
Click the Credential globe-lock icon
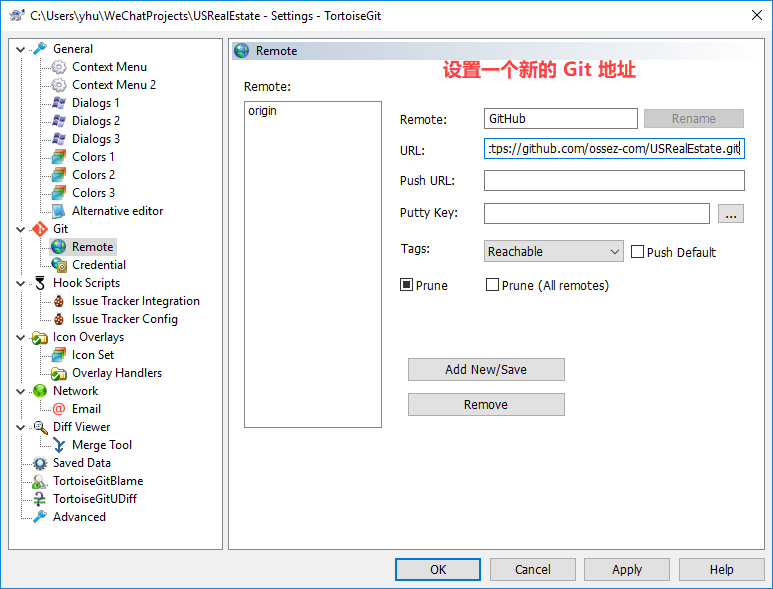point(59,265)
